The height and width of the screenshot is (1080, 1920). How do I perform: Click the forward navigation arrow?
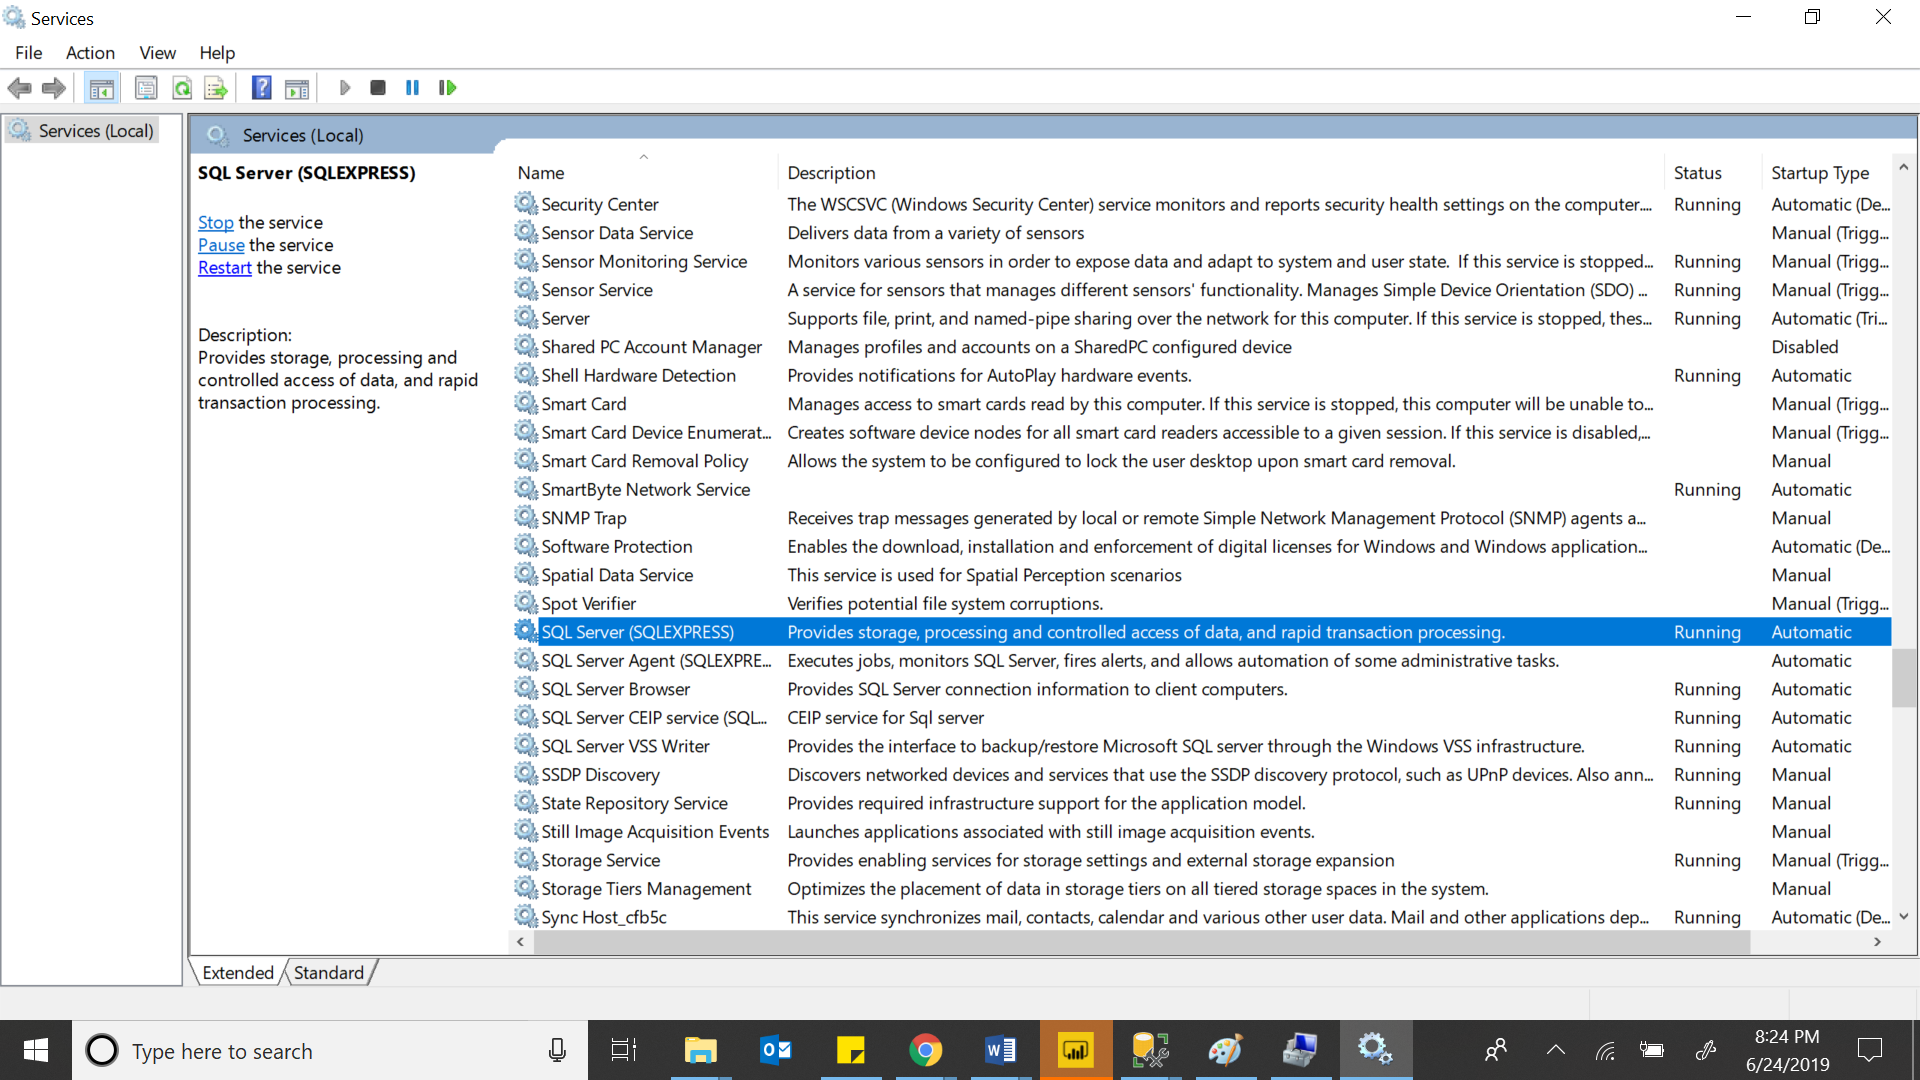point(53,88)
